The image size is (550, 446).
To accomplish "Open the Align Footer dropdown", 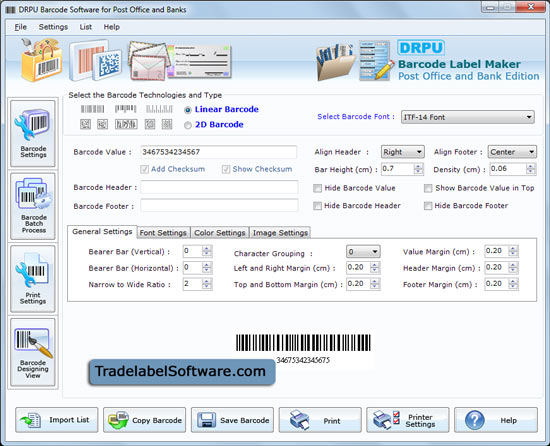I will click(512, 152).
